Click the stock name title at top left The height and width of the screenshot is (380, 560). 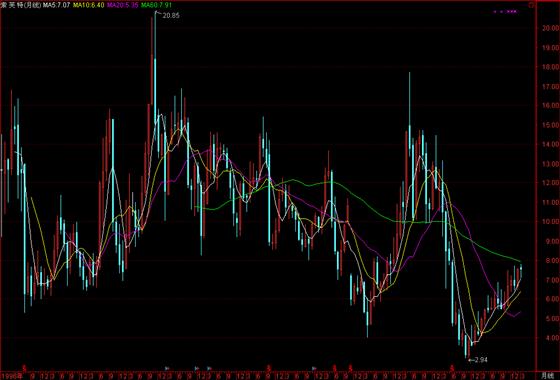pos(21,5)
